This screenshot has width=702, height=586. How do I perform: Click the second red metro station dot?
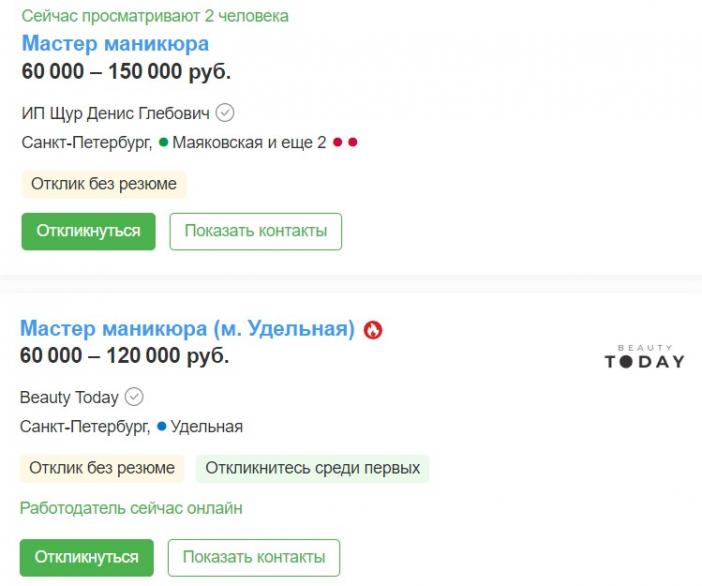pos(353,142)
